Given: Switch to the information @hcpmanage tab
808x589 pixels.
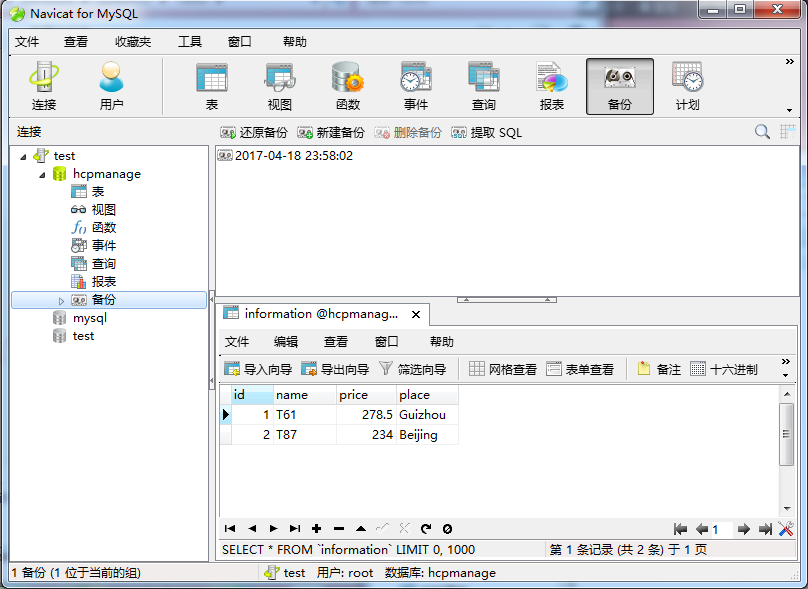Looking at the screenshot, I should 322,313.
